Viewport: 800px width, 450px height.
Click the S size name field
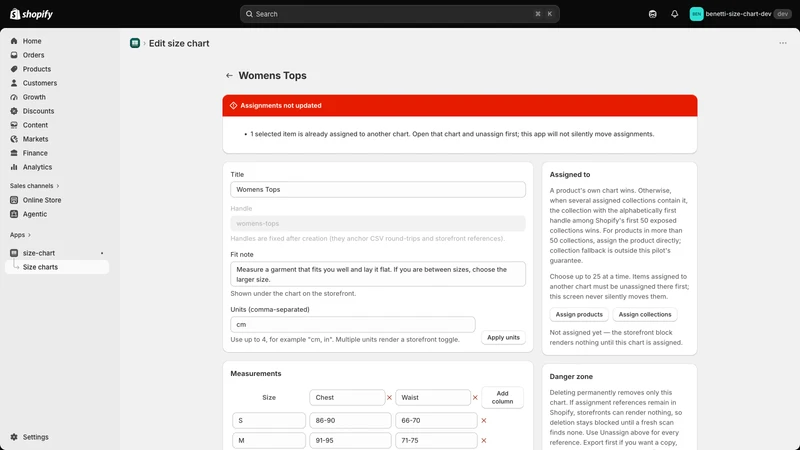pyautogui.click(x=269, y=420)
